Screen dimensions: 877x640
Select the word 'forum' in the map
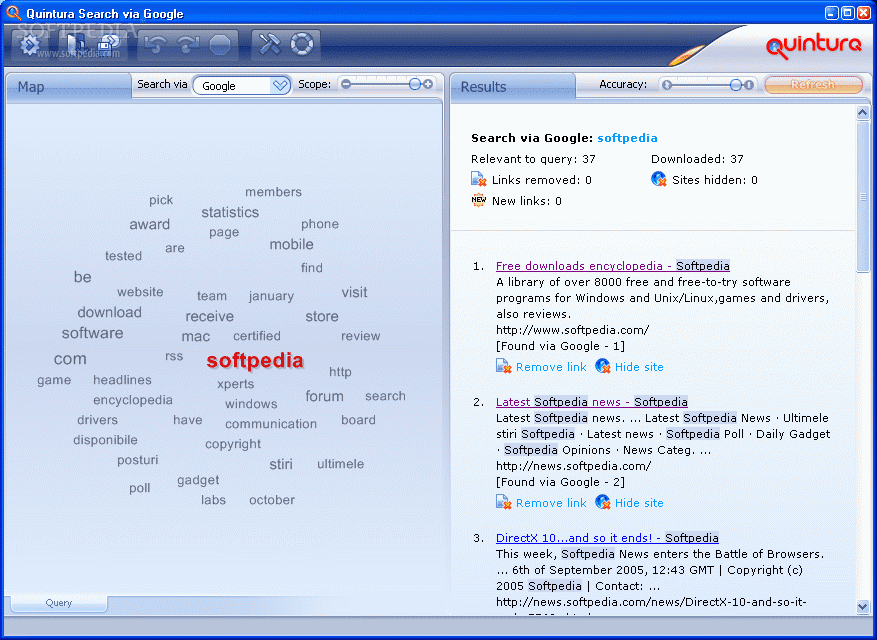click(x=324, y=396)
